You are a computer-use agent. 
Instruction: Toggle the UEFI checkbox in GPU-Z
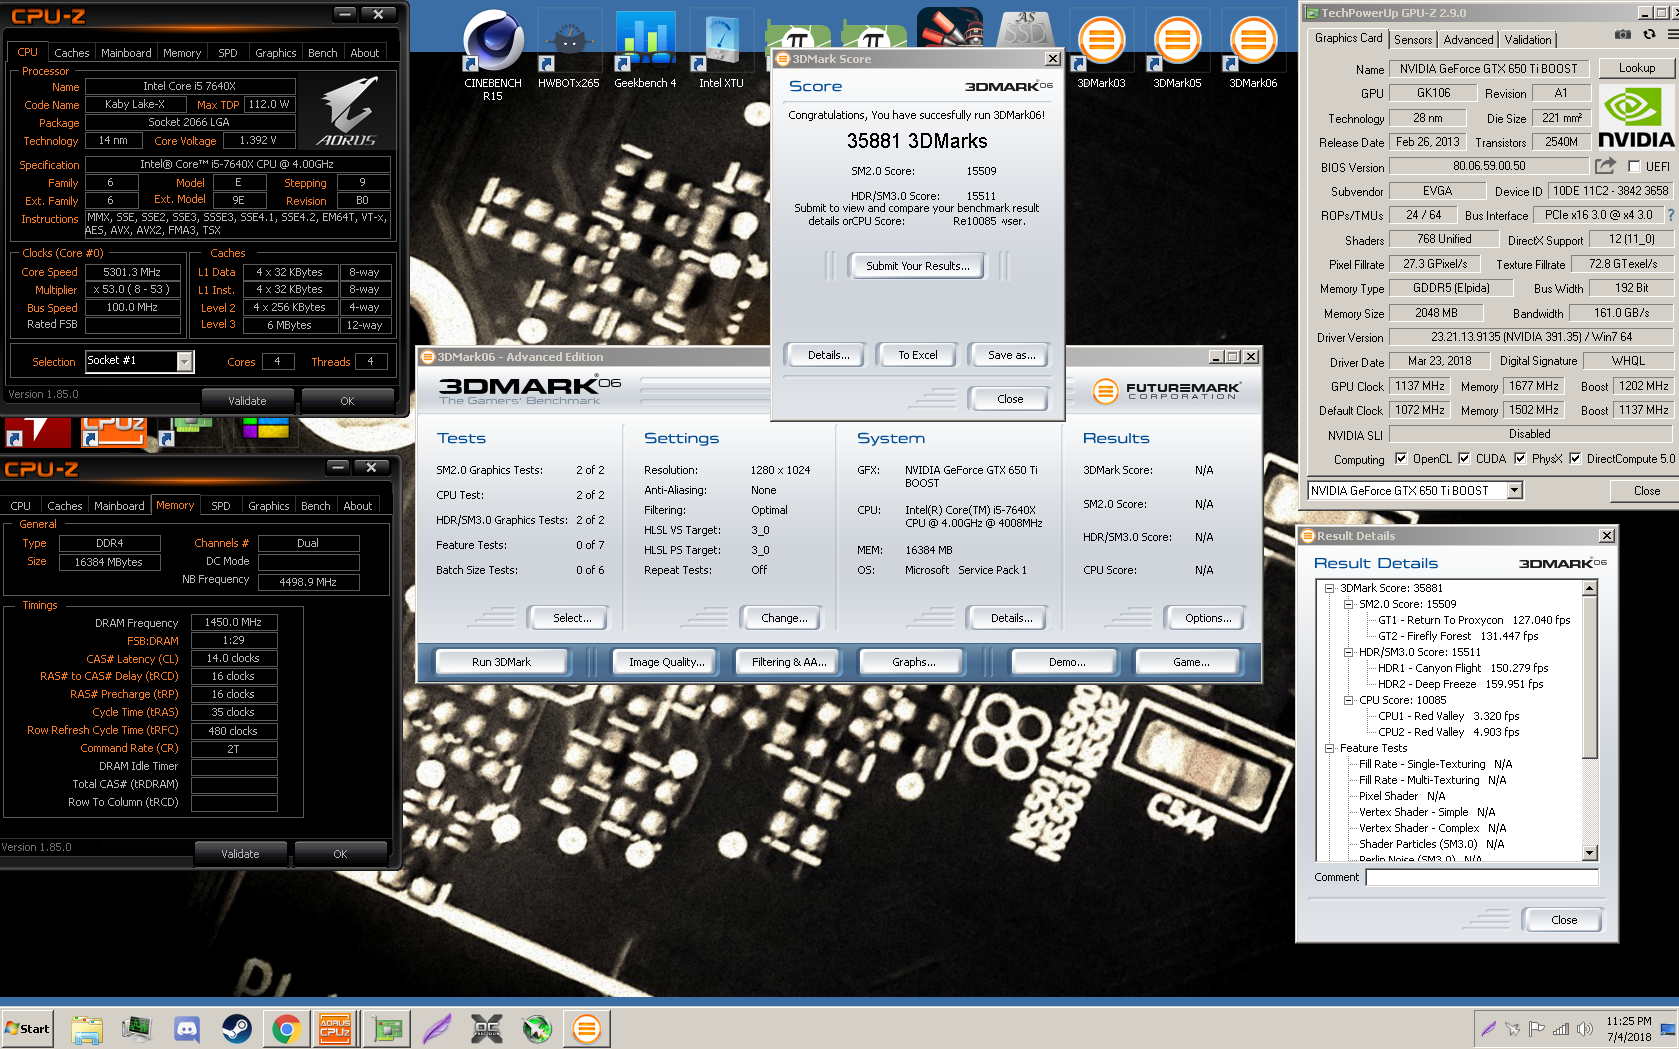pos(1634,167)
